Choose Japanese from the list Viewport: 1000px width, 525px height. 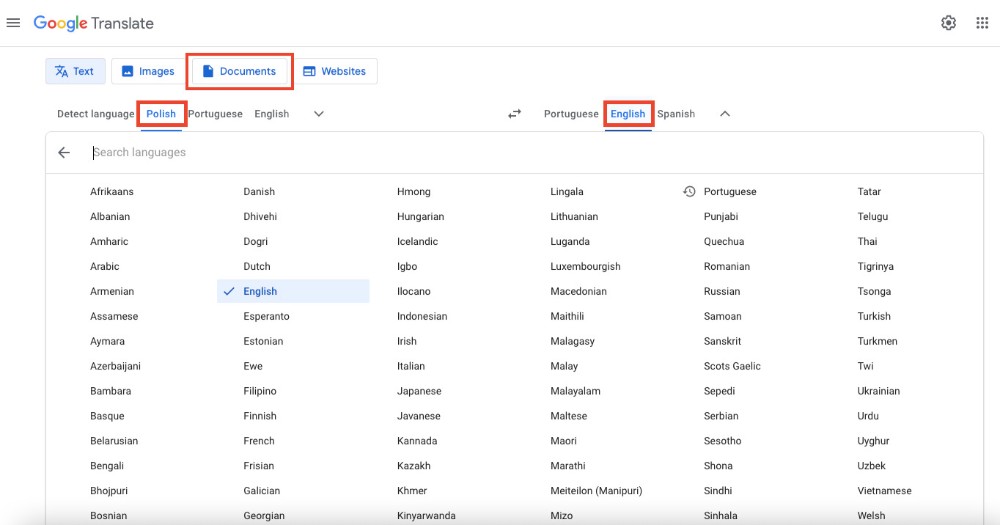point(419,391)
